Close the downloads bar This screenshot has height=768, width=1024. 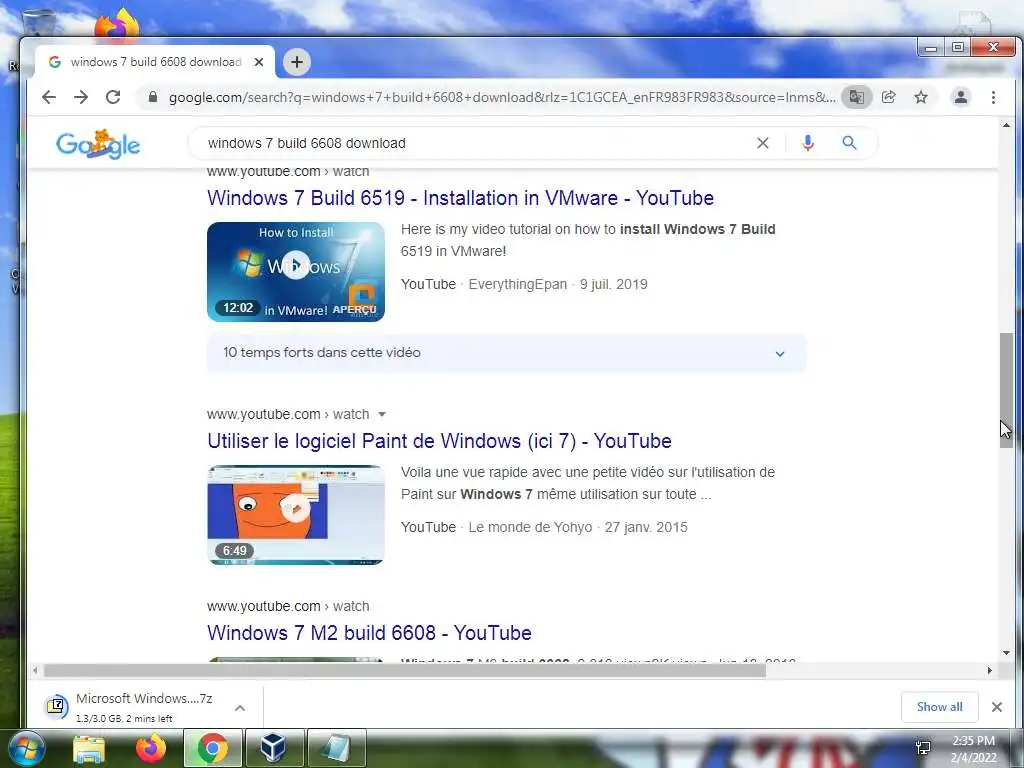click(x=997, y=707)
